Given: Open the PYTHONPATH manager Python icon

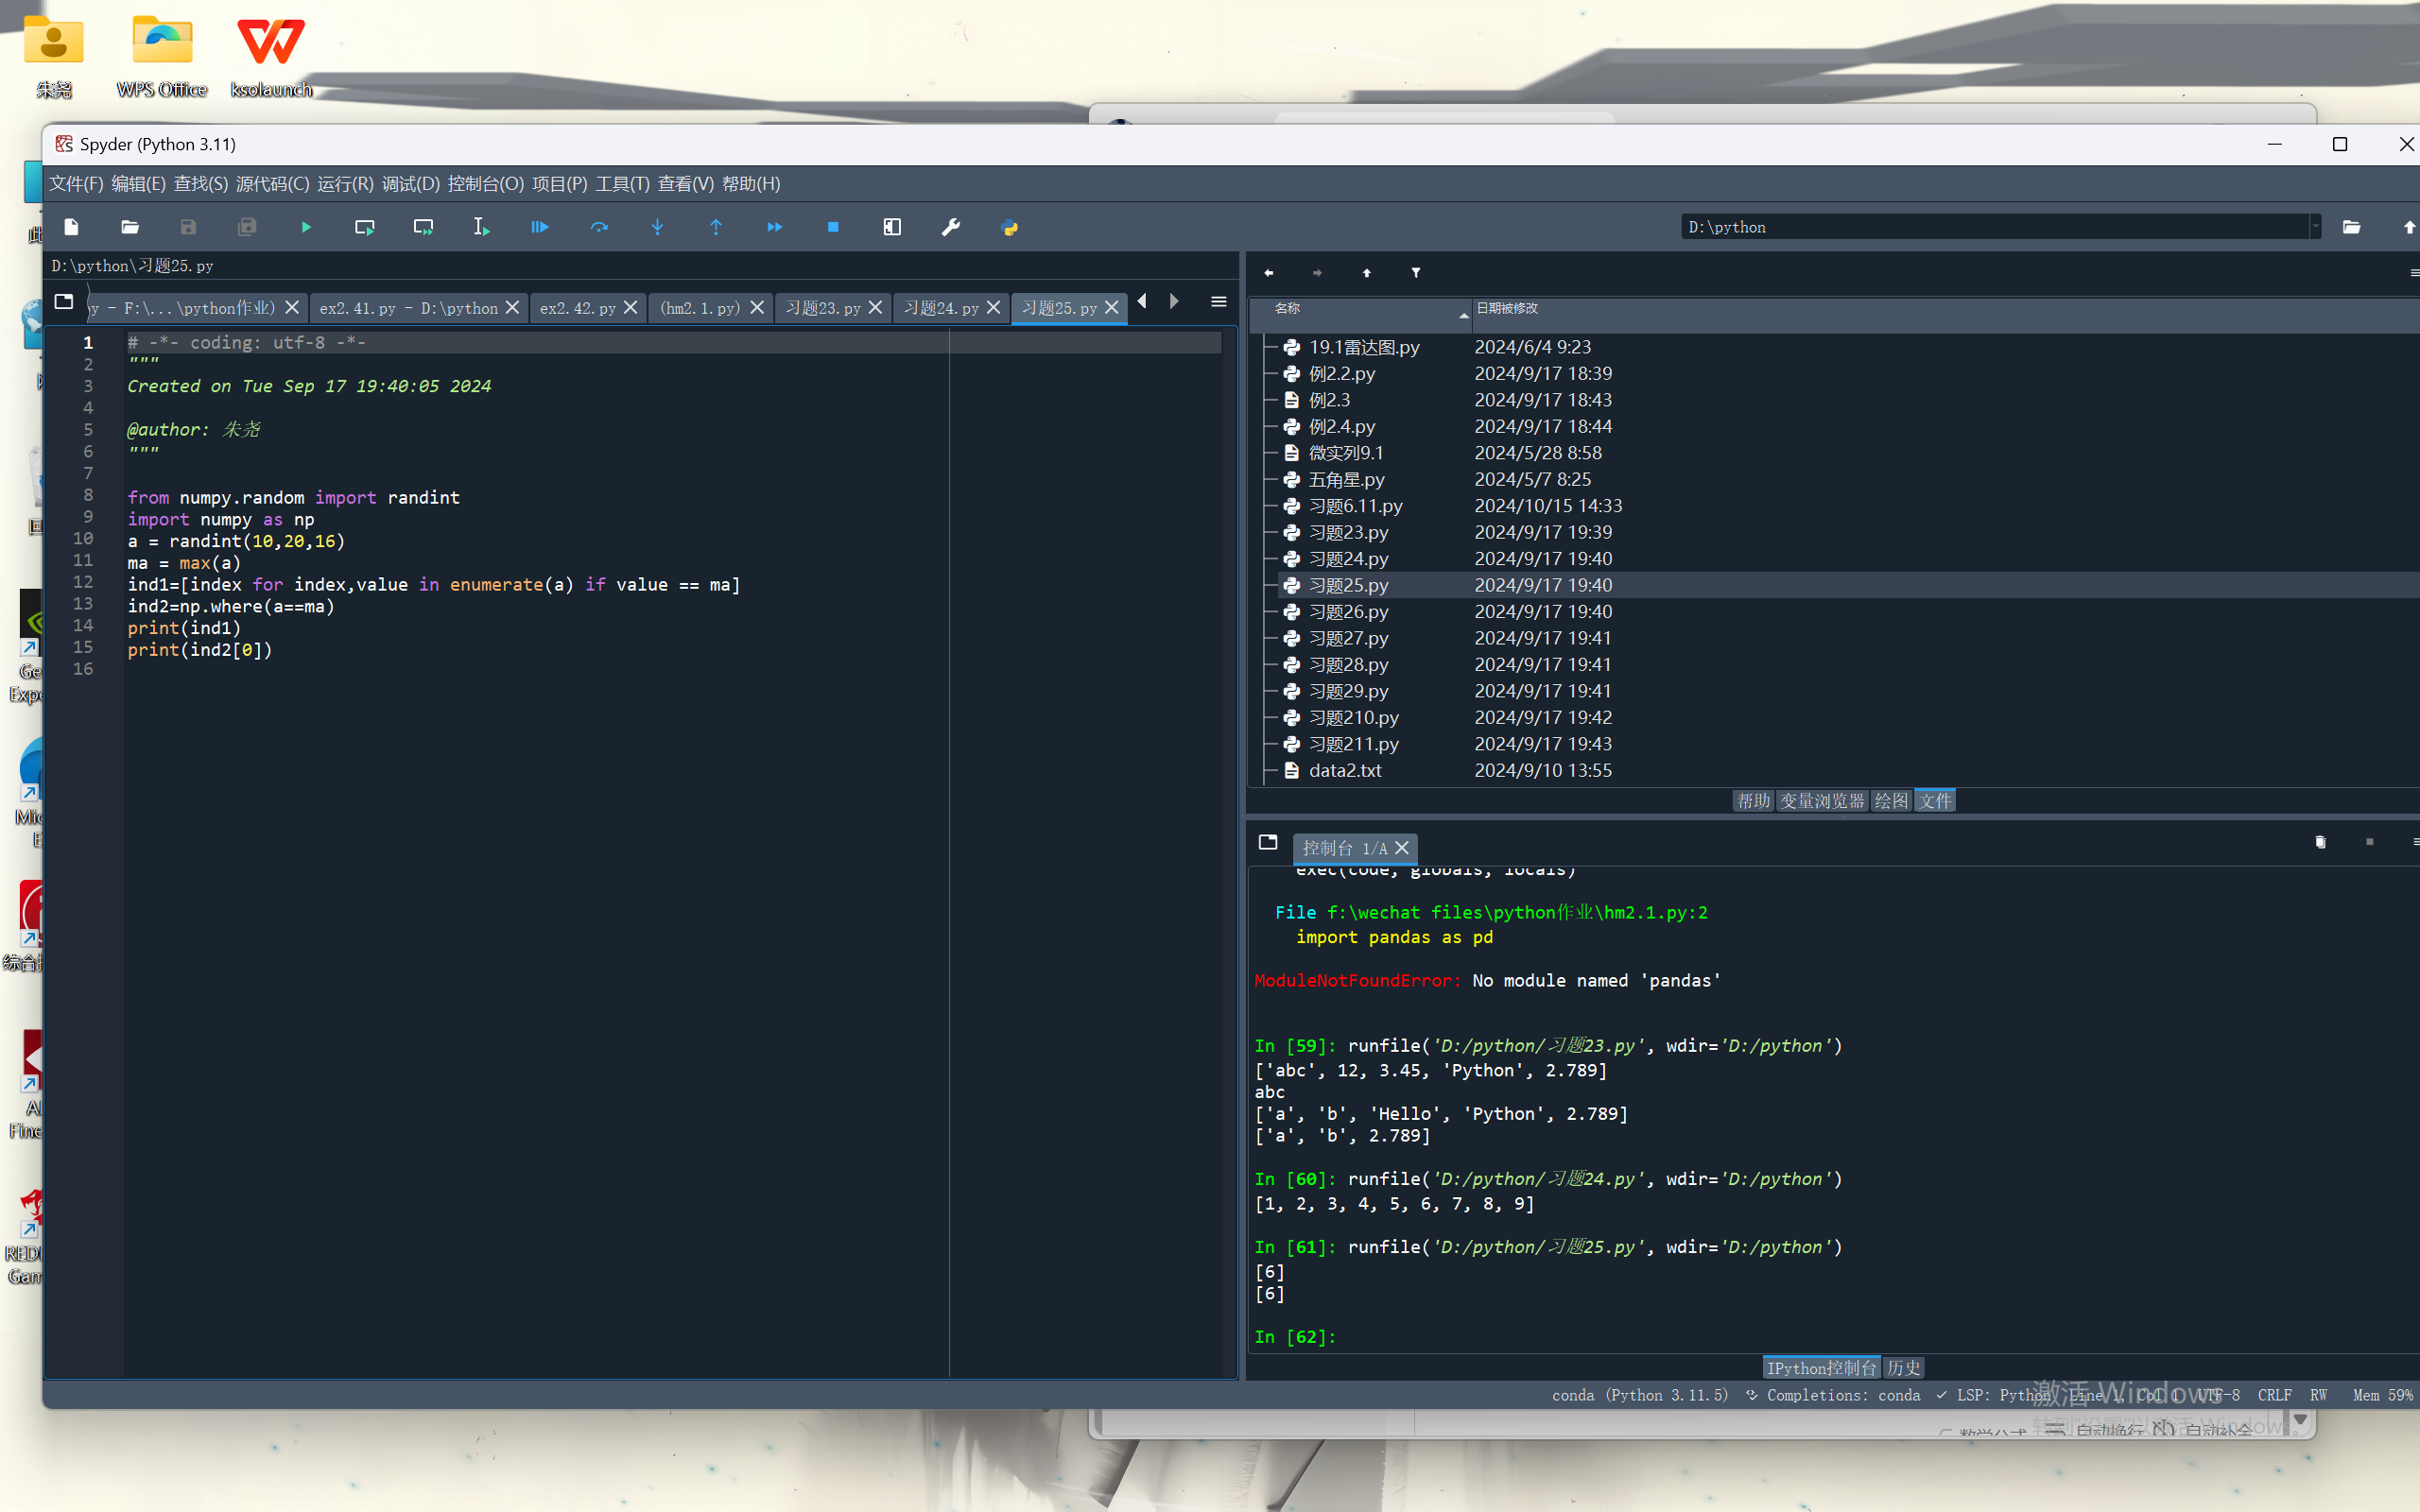Looking at the screenshot, I should [x=1010, y=227].
